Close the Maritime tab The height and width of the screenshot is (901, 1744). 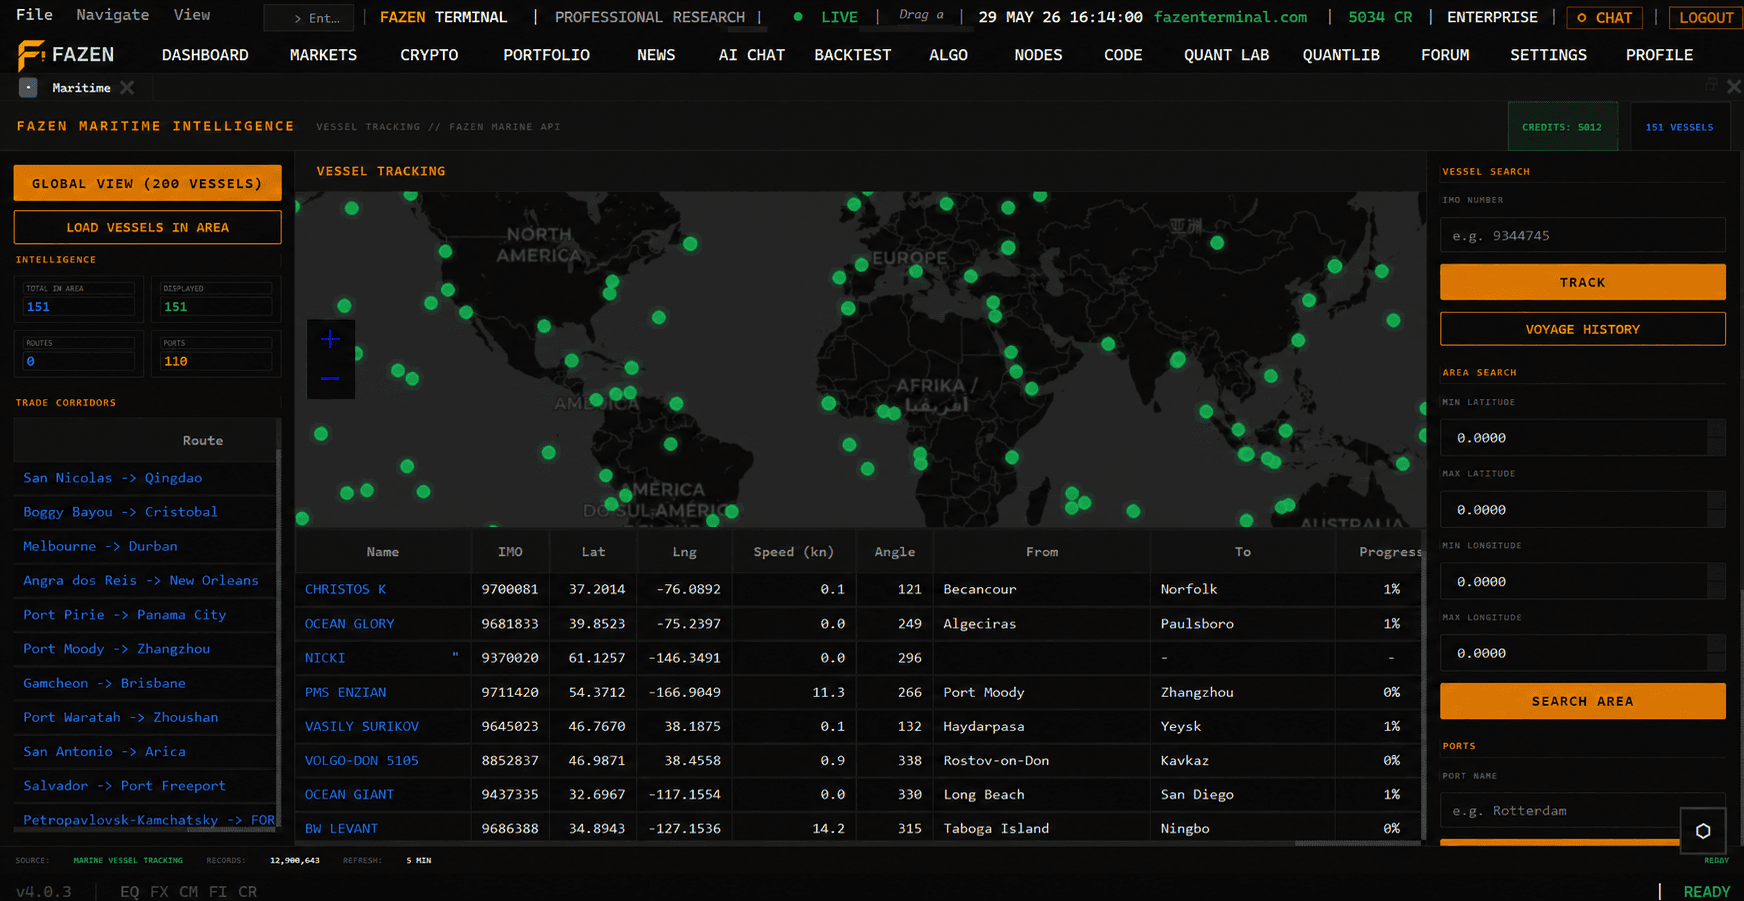pos(127,88)
